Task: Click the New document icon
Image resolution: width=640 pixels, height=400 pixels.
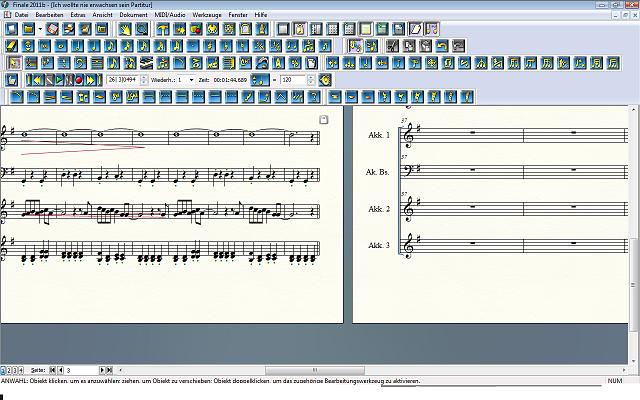Action: 11,29
